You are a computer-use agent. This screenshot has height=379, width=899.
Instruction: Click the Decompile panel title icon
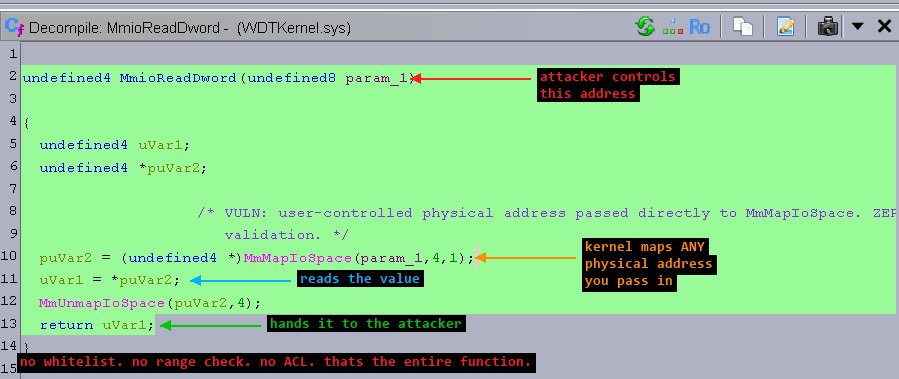tap(13, 27)
